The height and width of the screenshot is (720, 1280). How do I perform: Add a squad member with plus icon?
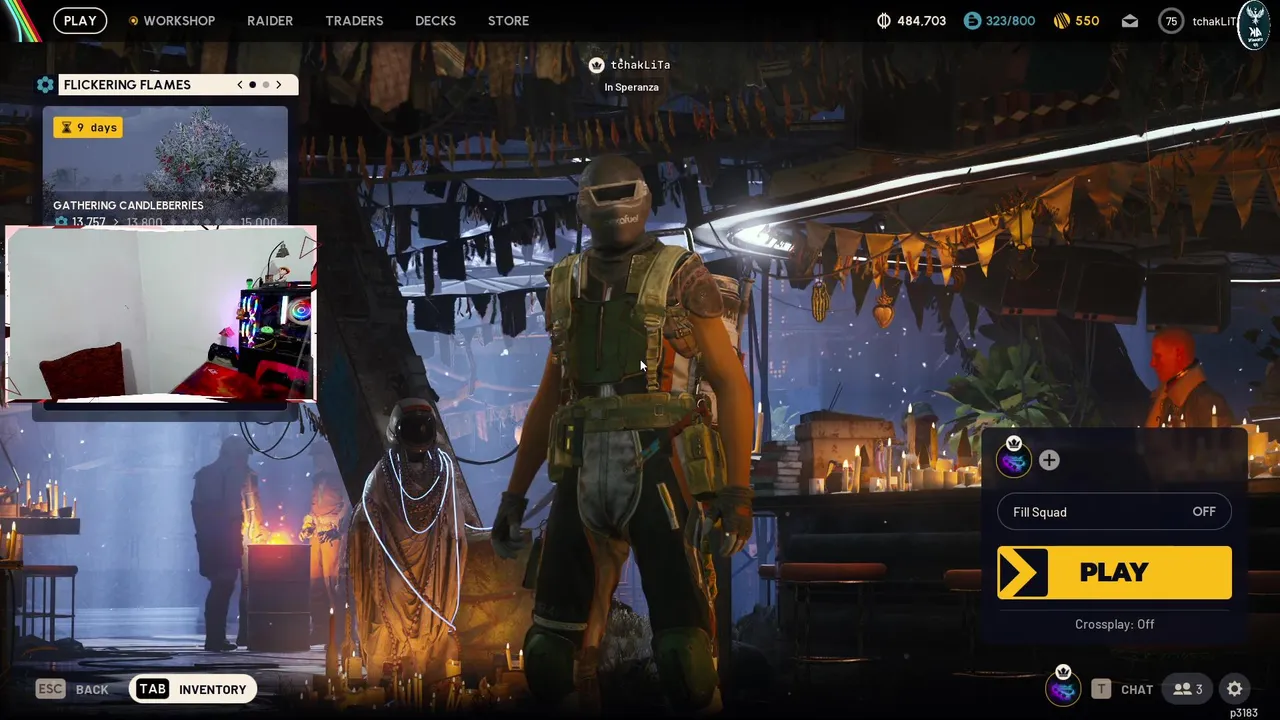pyautogui.click(x=1049, y=460)
